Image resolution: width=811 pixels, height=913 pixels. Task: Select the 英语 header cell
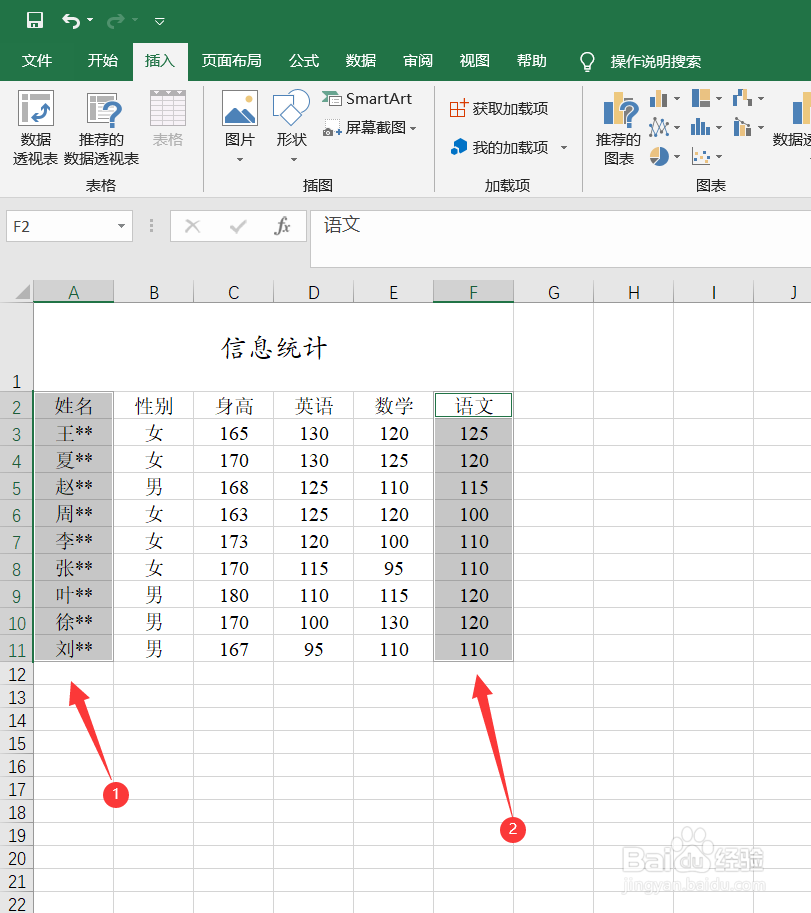[x=314, y=405]
